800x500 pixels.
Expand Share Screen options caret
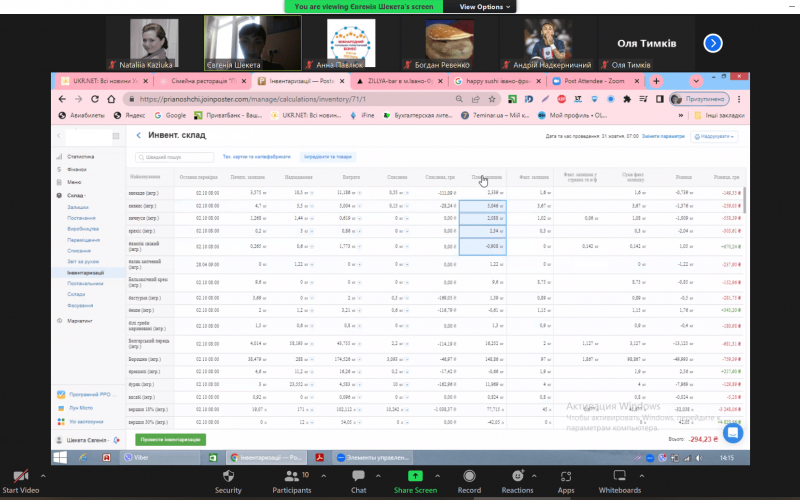click(437, 476)
